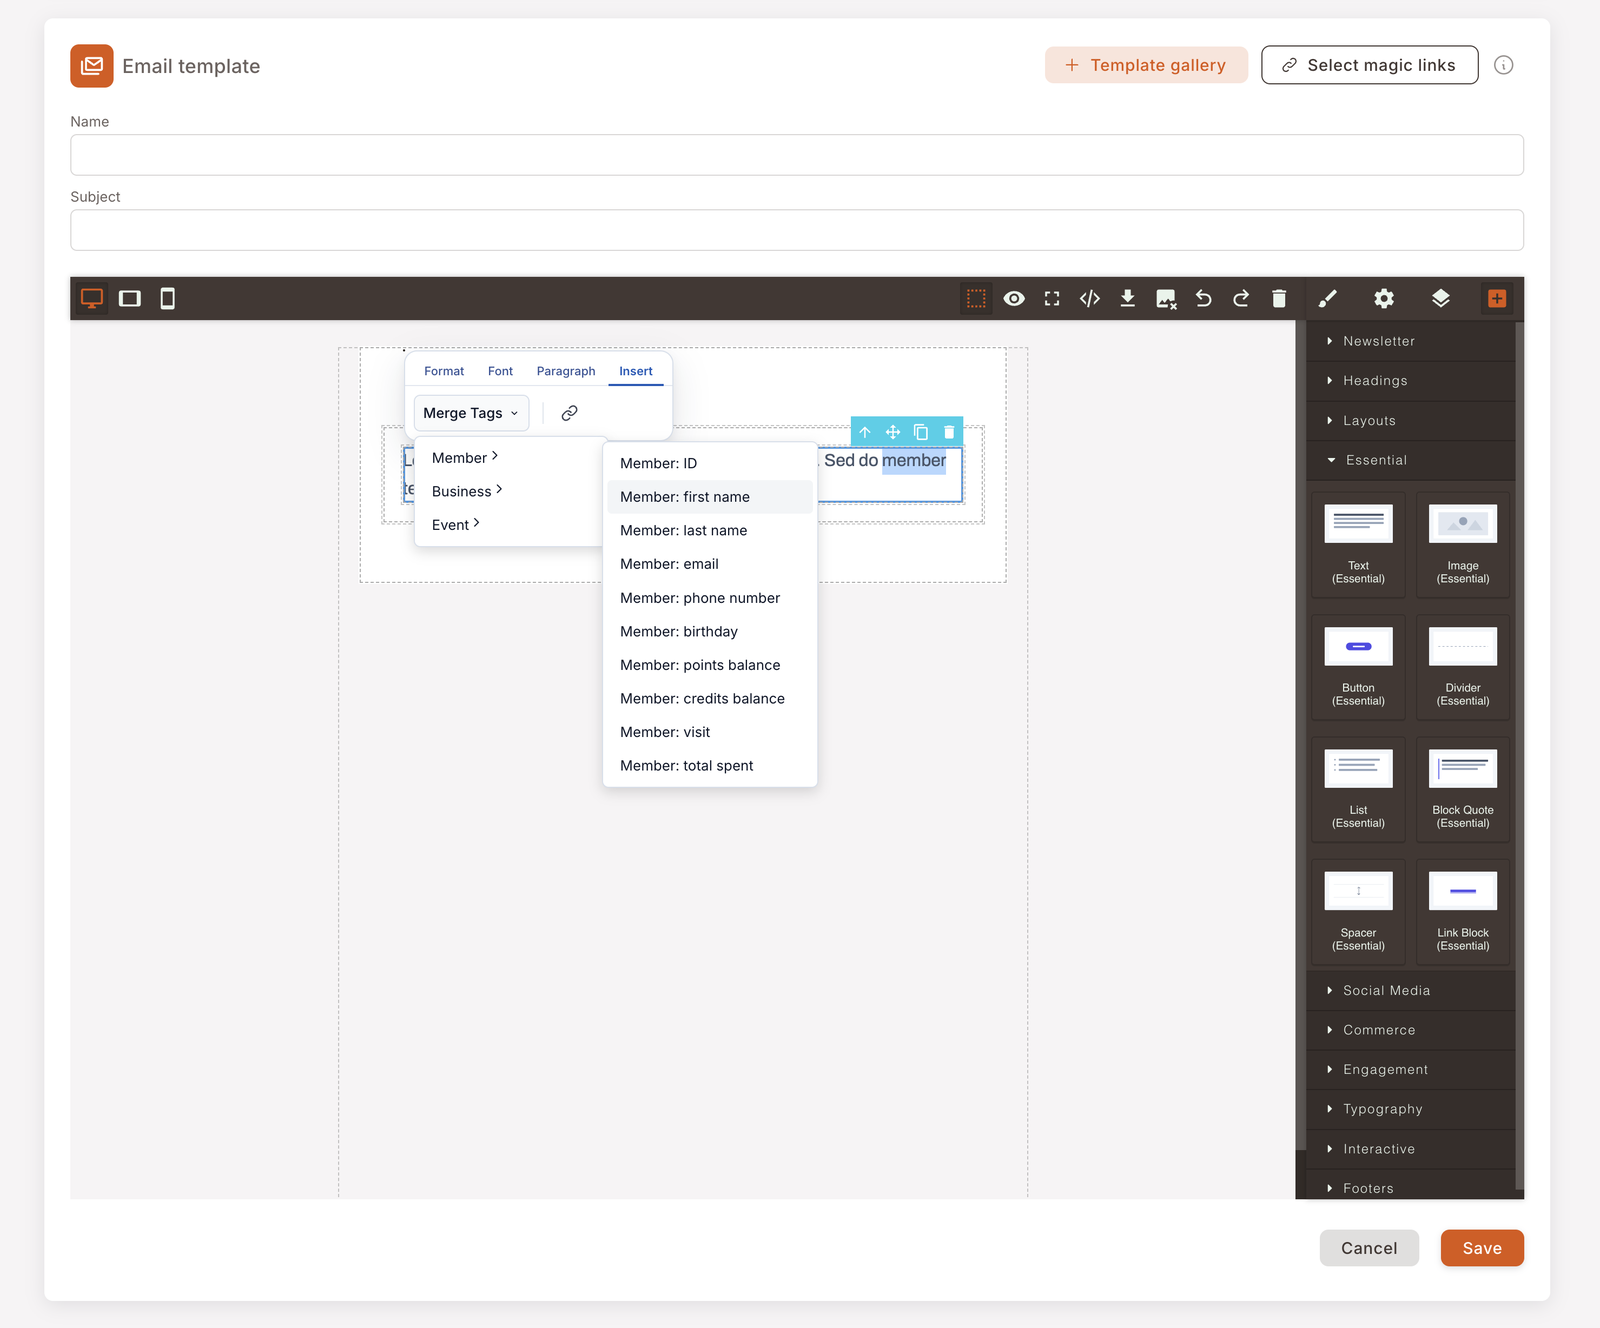Open the blocks panel plus icon

click(x=1497, y=298)
